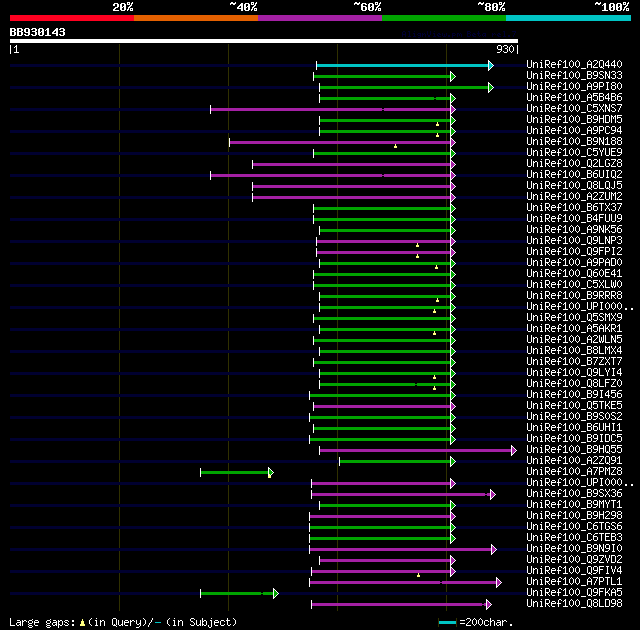Open the UniRef100_B9MYT1 label
The height and width of the screenshot is (630, 640).
(574, 505)
